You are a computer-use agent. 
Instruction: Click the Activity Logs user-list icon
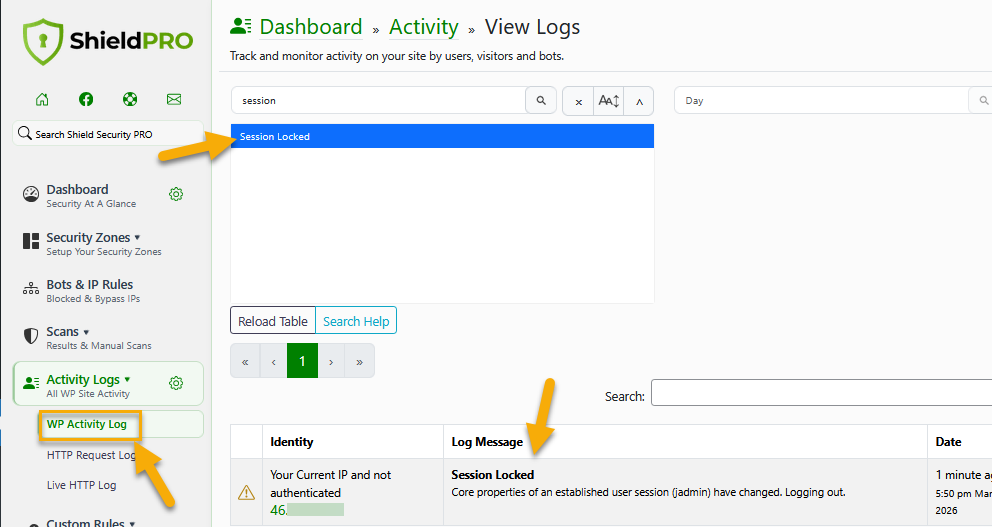tap(31, 383)
